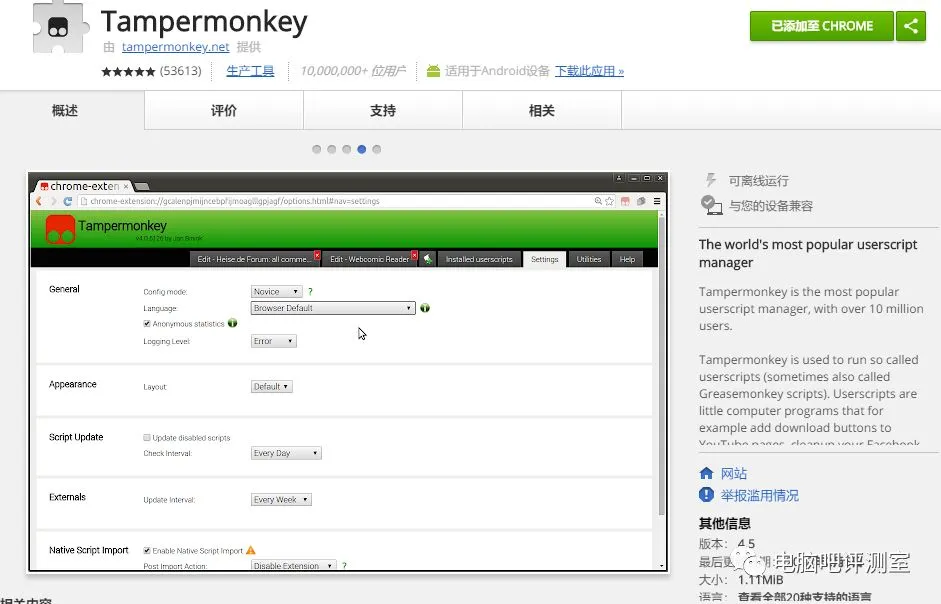Click the bookmark star in address bar
The image size is (941, 604).
[x=610, y=201]
